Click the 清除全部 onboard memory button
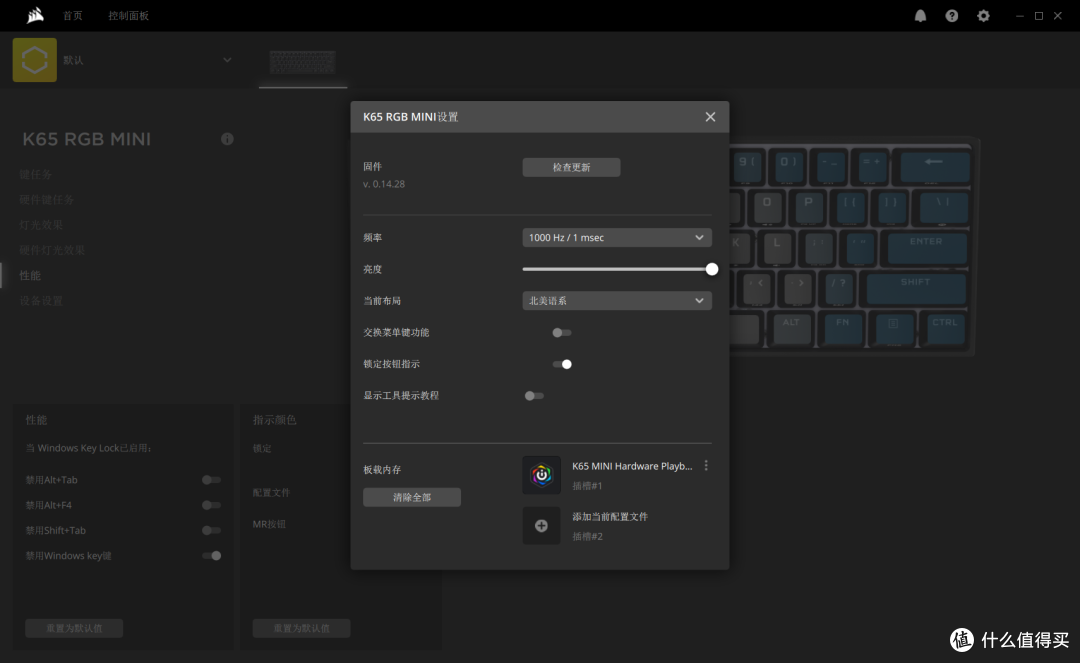This screenshot has width=1080, height=663. coord(412,497)
